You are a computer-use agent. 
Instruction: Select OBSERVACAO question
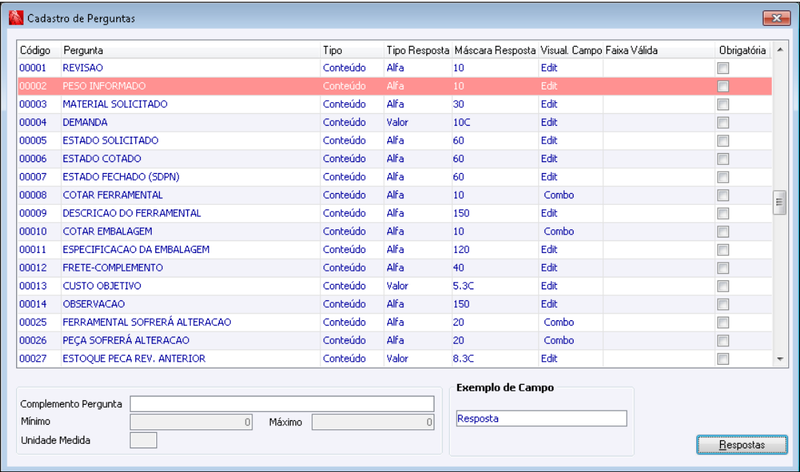coord(394,304)
